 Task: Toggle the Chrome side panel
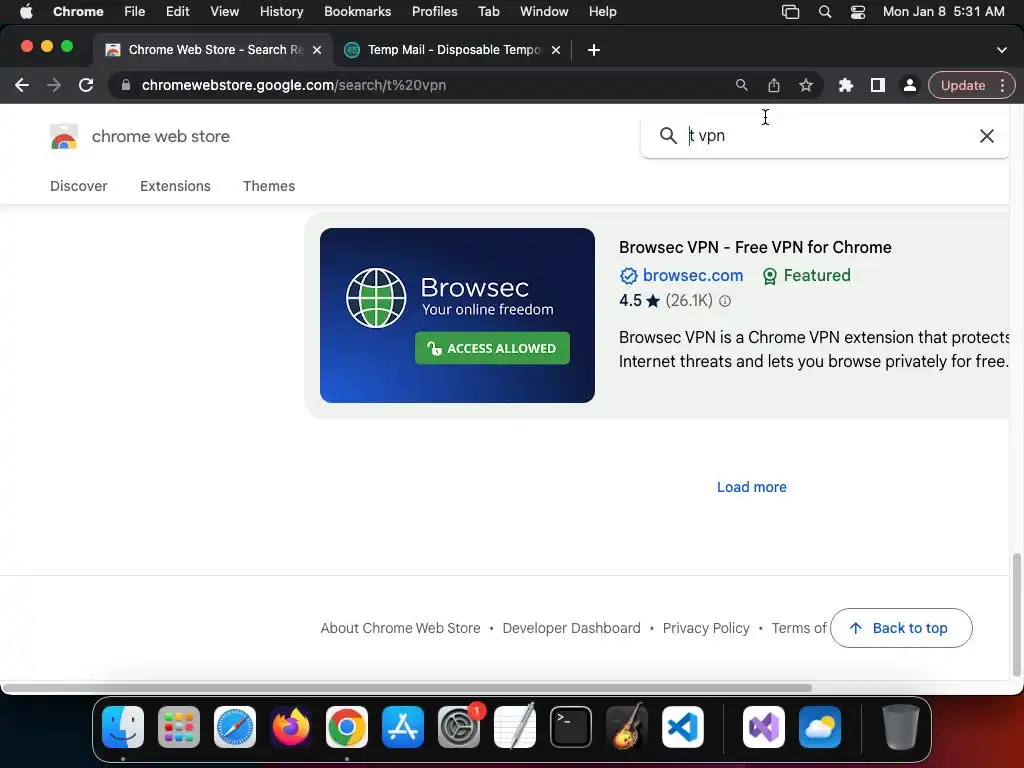coord(878,85)
